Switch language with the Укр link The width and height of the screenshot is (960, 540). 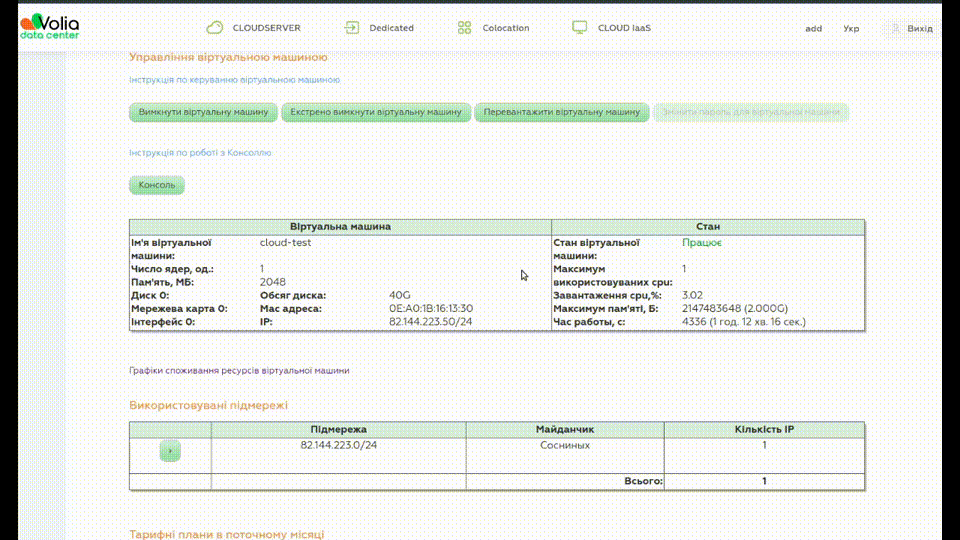[x=851, y=29]
